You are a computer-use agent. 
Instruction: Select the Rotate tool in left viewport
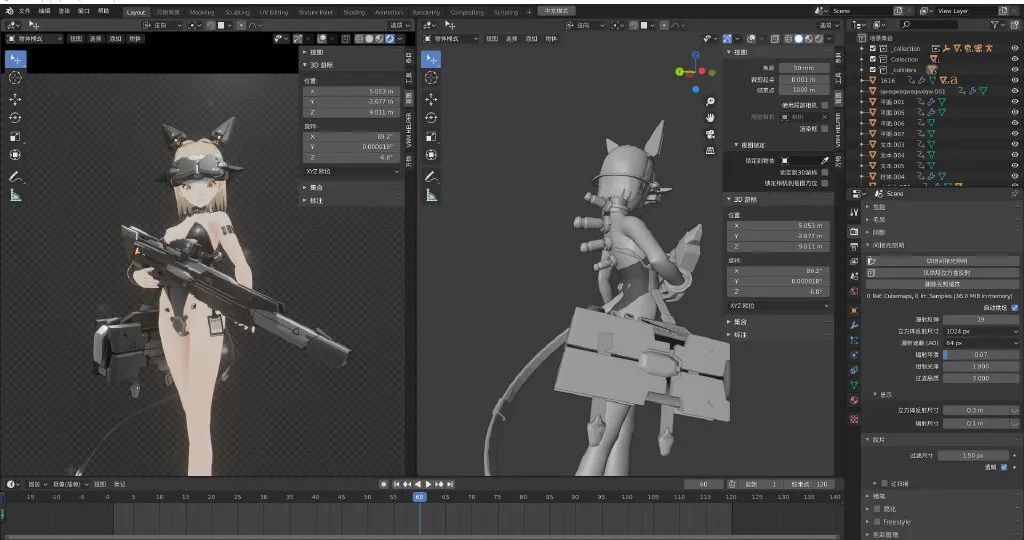(15, 118)
